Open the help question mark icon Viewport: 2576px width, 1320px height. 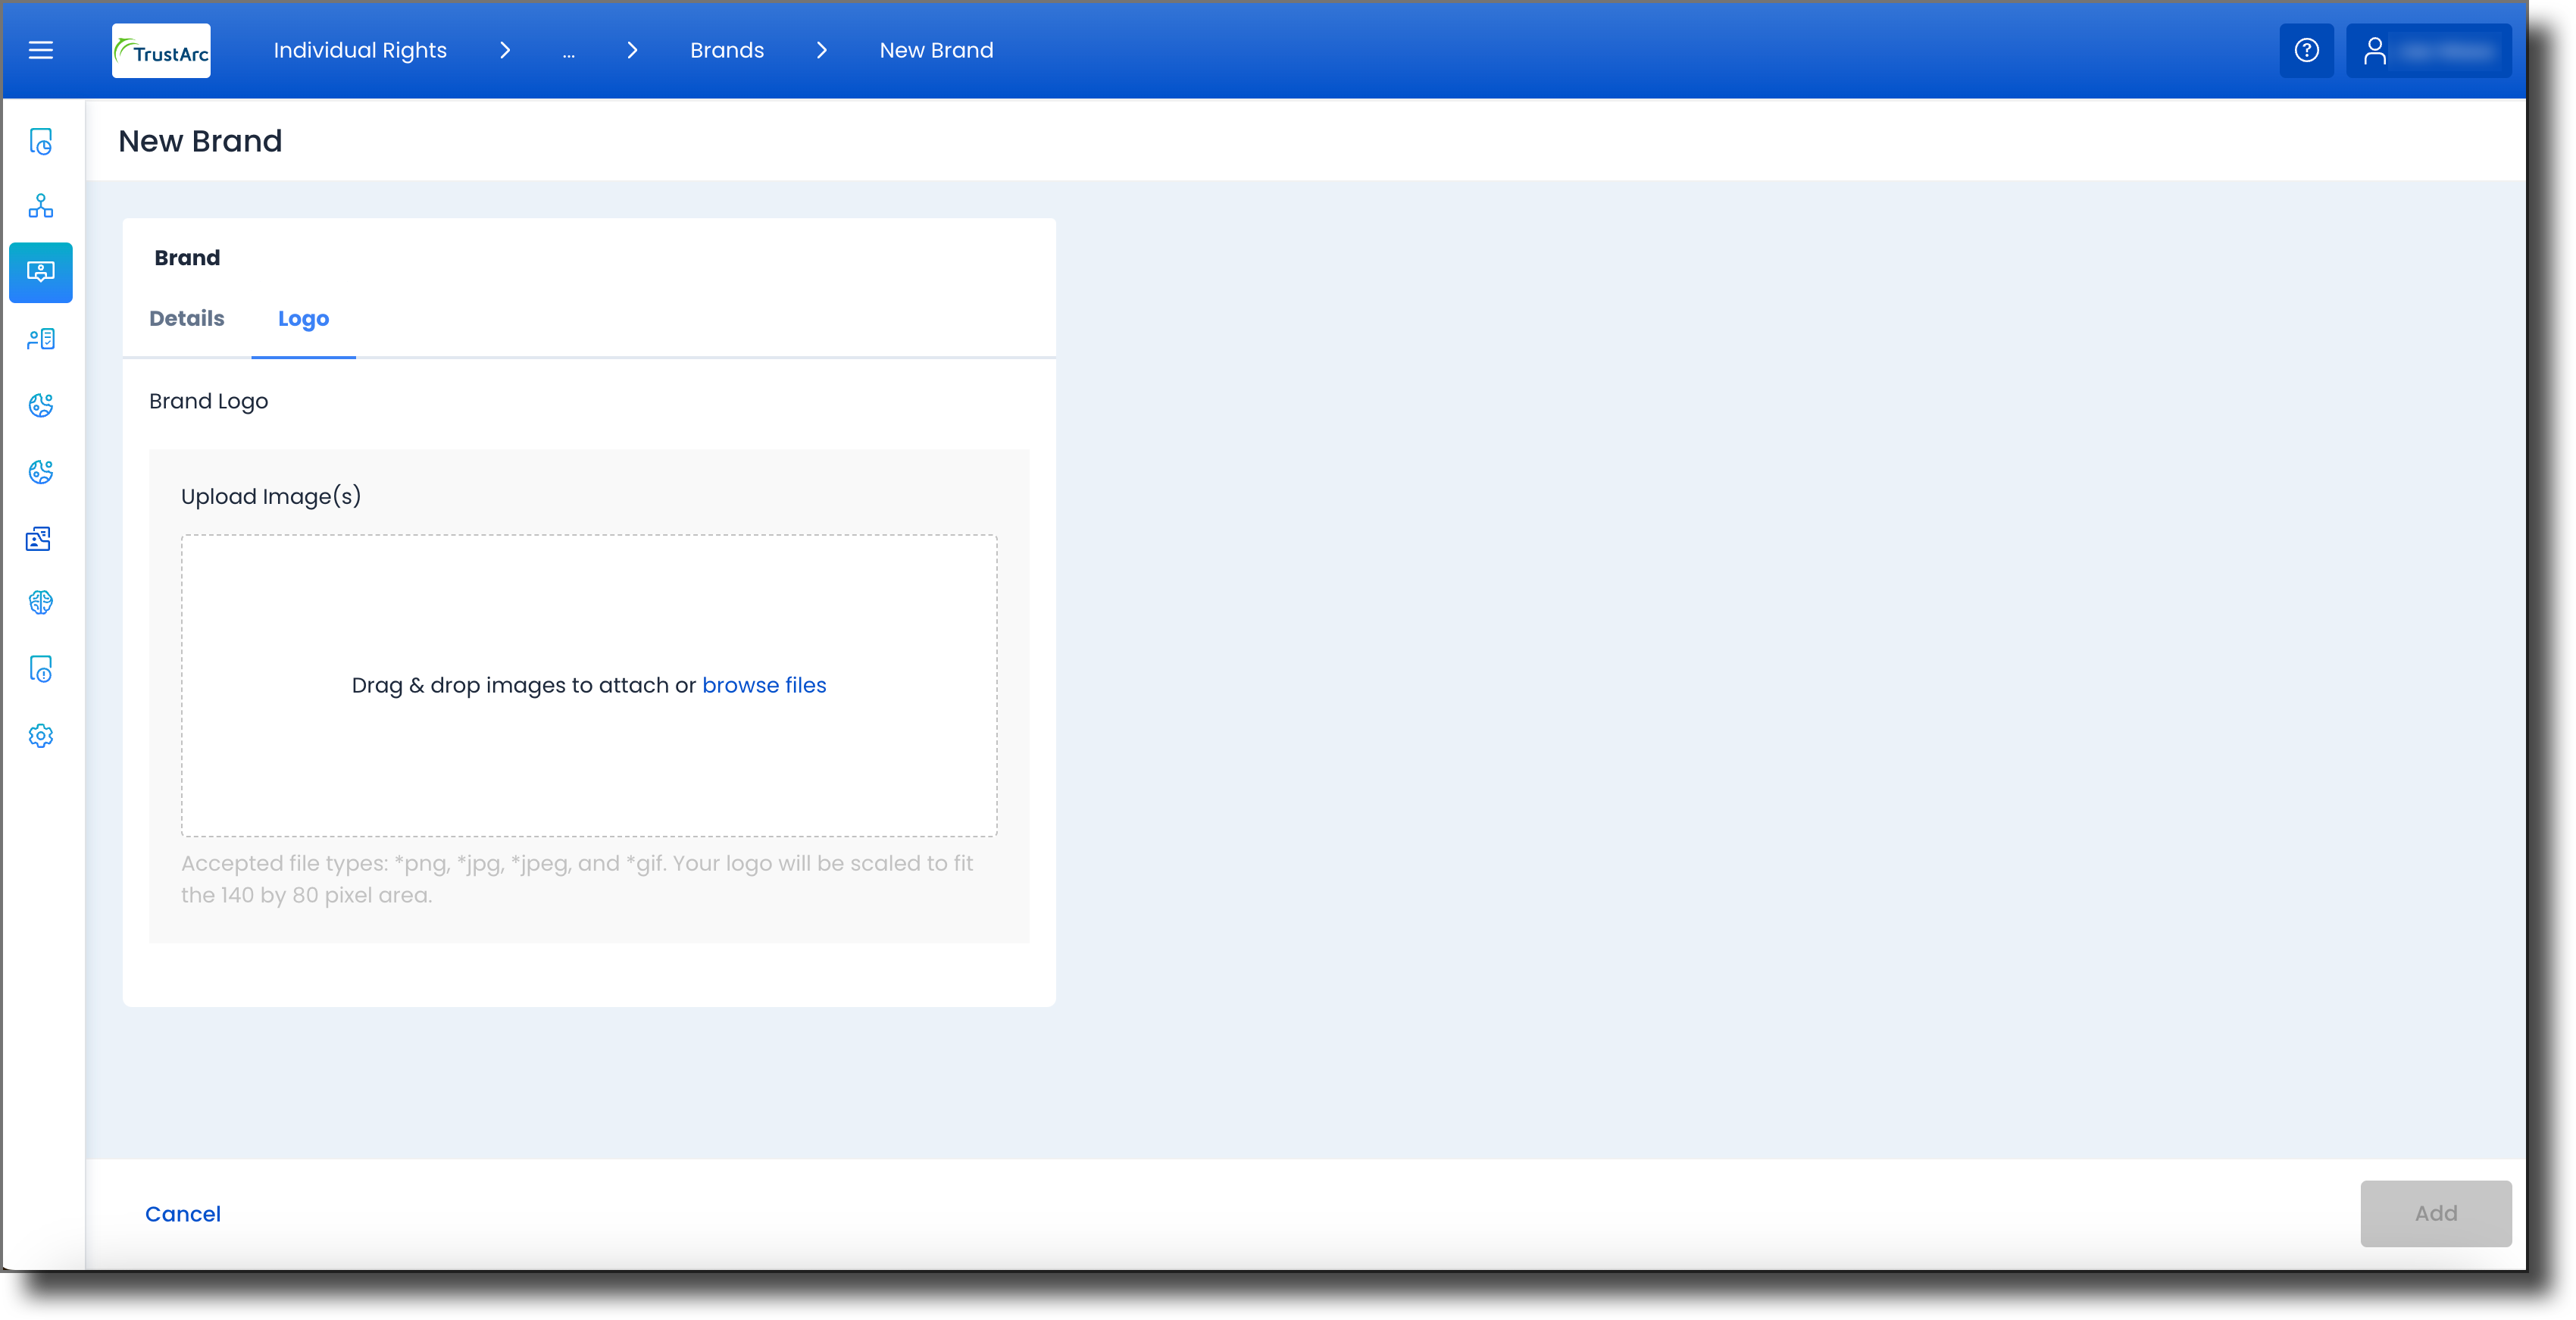[x=2306, y=50]
